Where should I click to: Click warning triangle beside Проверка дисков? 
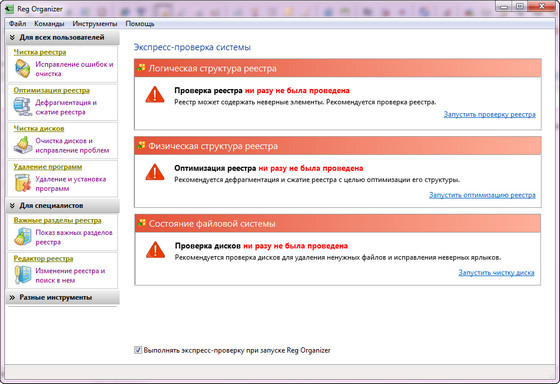(155, 250)
